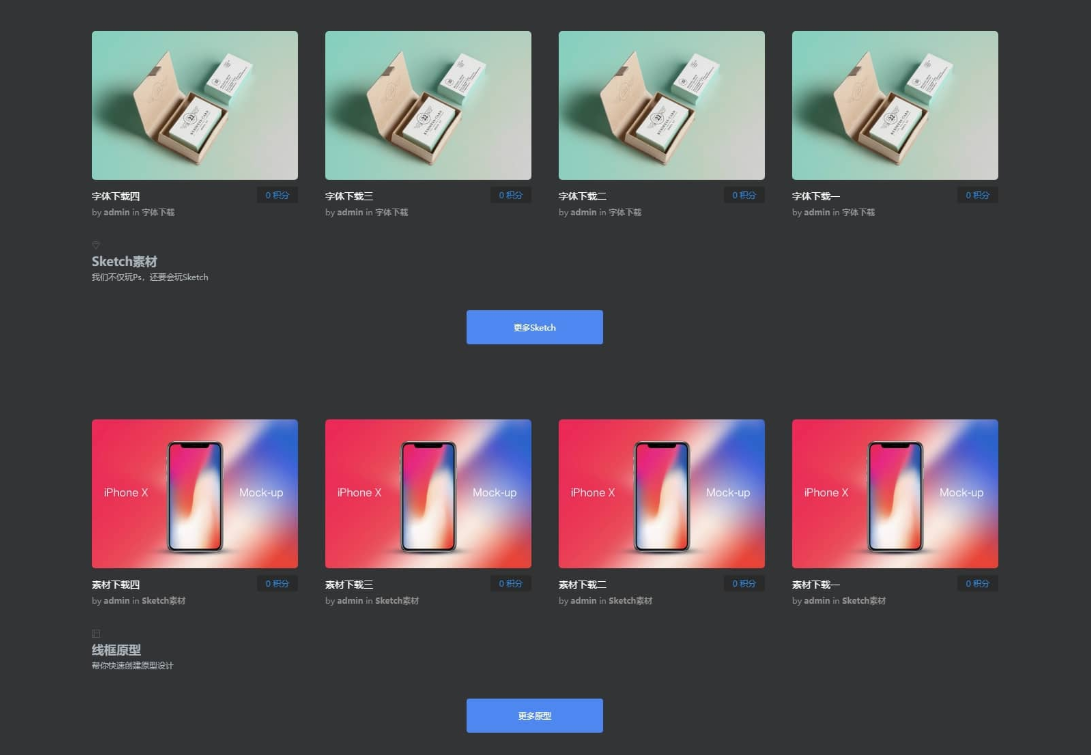Click the 字体下载一 title link
This screenshot has height=755, width=1091.
click(815, 196)
